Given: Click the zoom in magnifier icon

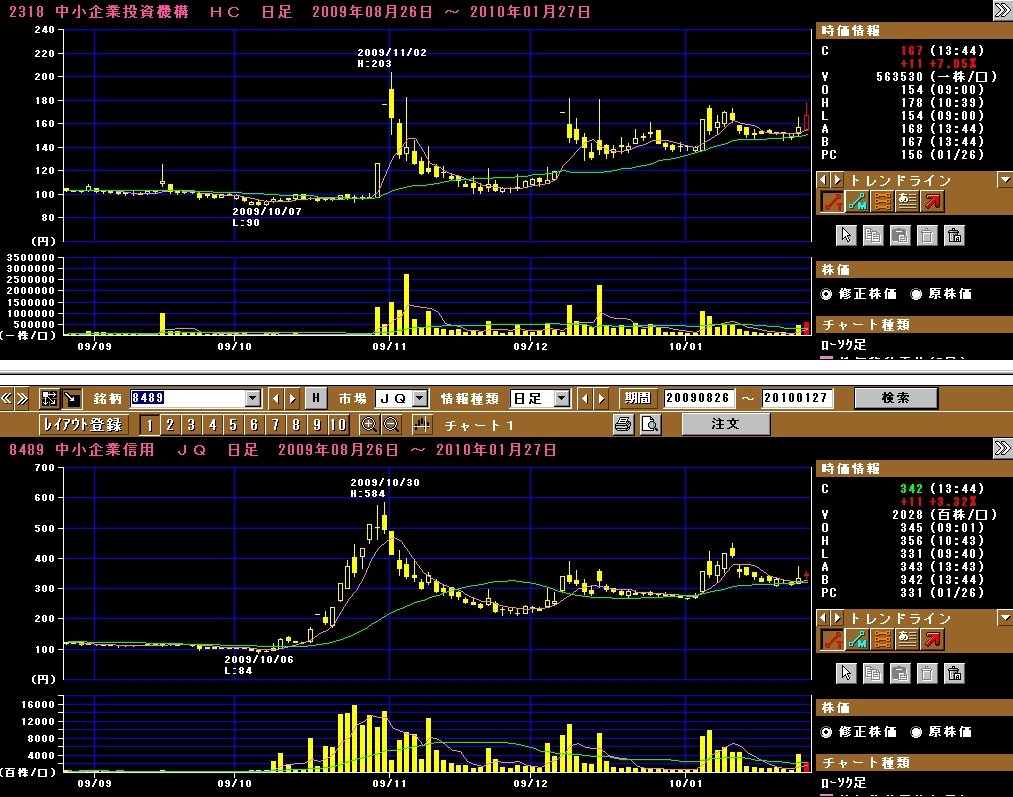Looking at the screenshot, I should tap(370, 424).
